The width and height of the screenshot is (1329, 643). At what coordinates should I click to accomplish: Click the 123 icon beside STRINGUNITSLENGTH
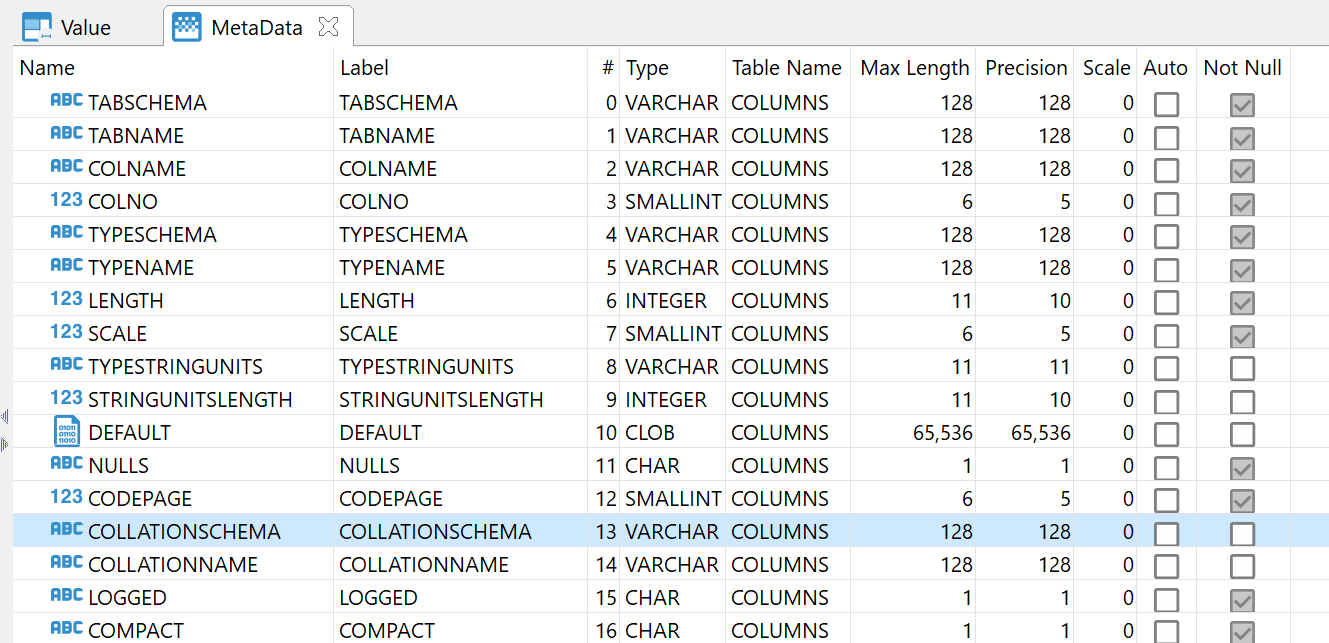pos(66,399)
